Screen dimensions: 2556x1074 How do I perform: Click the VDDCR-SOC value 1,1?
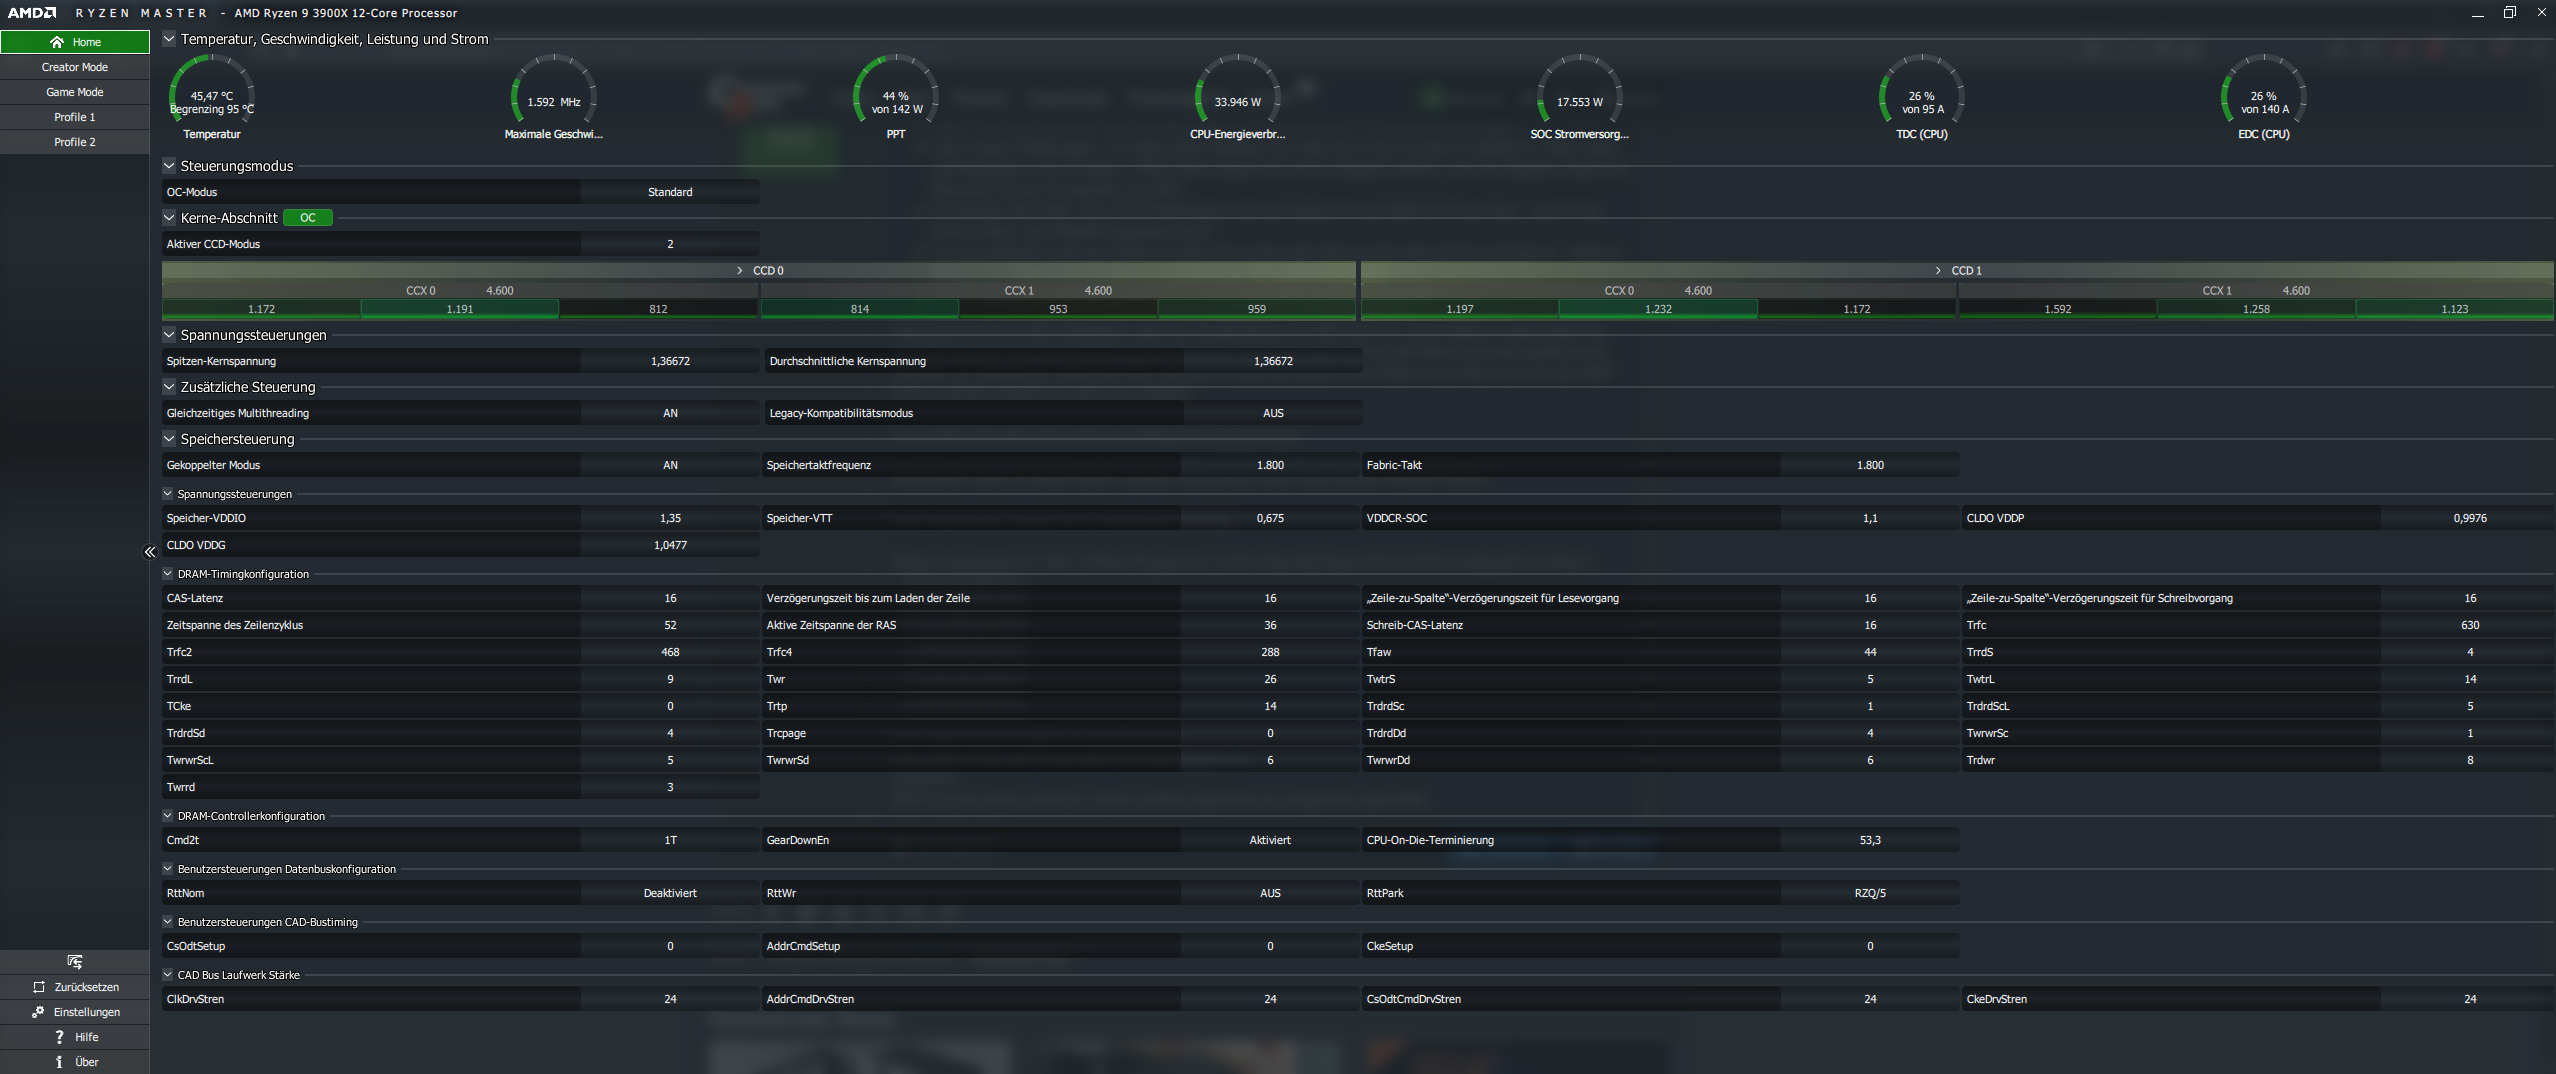point(1870,518)
